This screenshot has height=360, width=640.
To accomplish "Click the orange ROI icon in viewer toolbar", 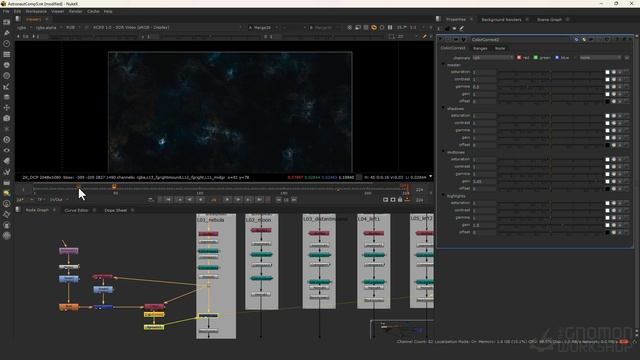I will 374,27.
